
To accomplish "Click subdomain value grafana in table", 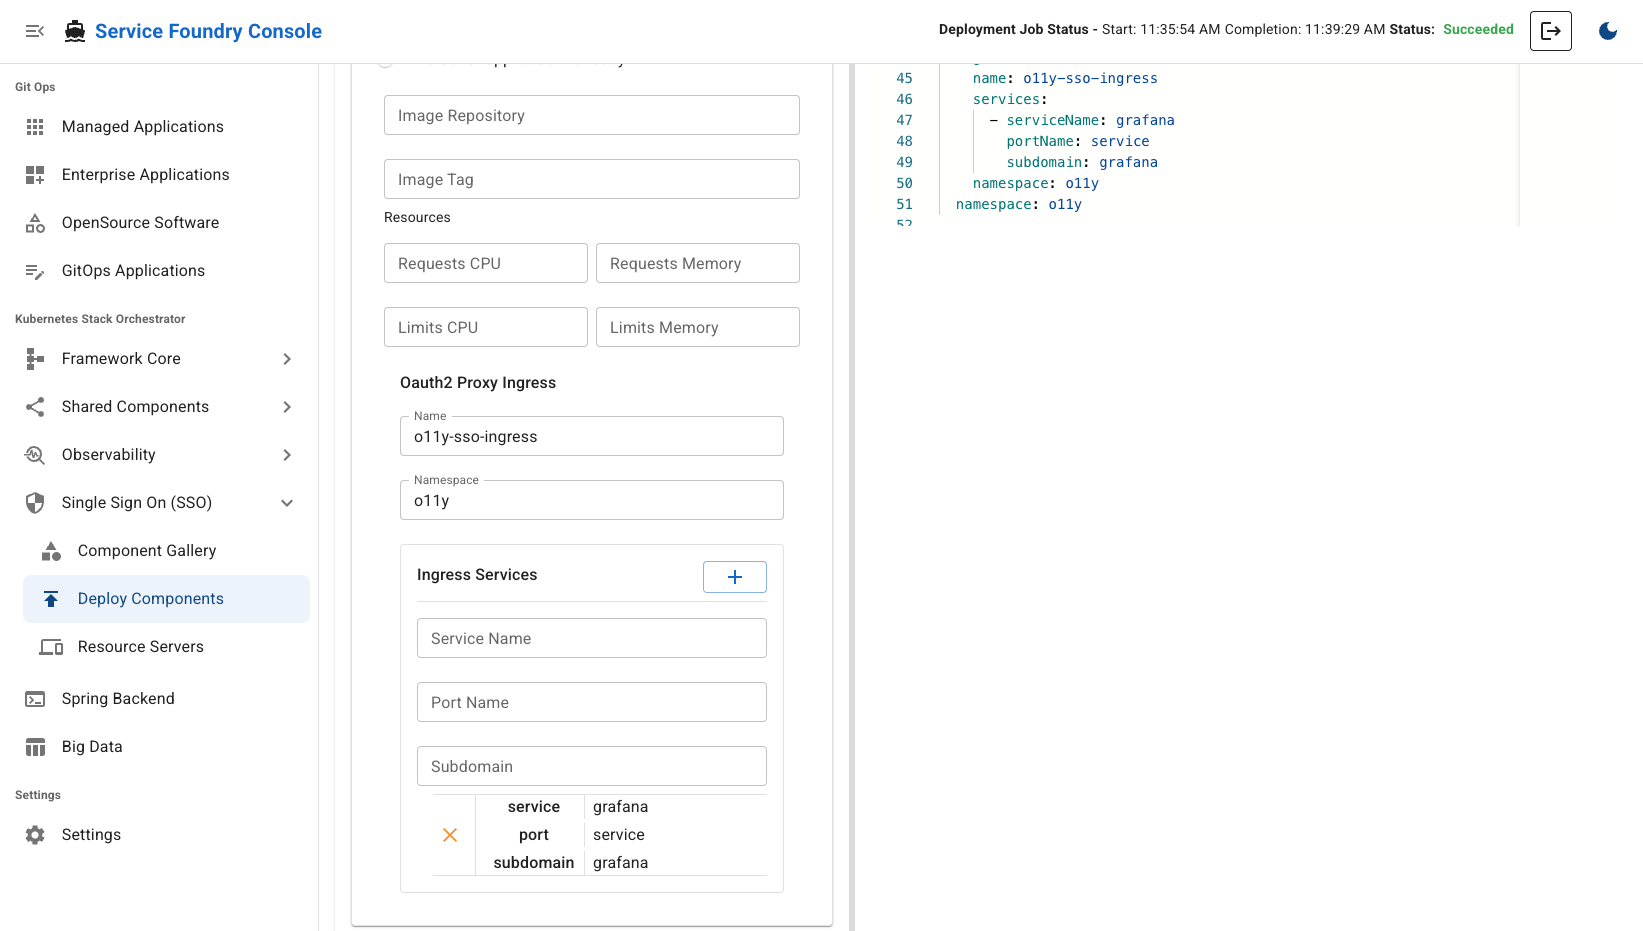I will [x=620, y=863].
